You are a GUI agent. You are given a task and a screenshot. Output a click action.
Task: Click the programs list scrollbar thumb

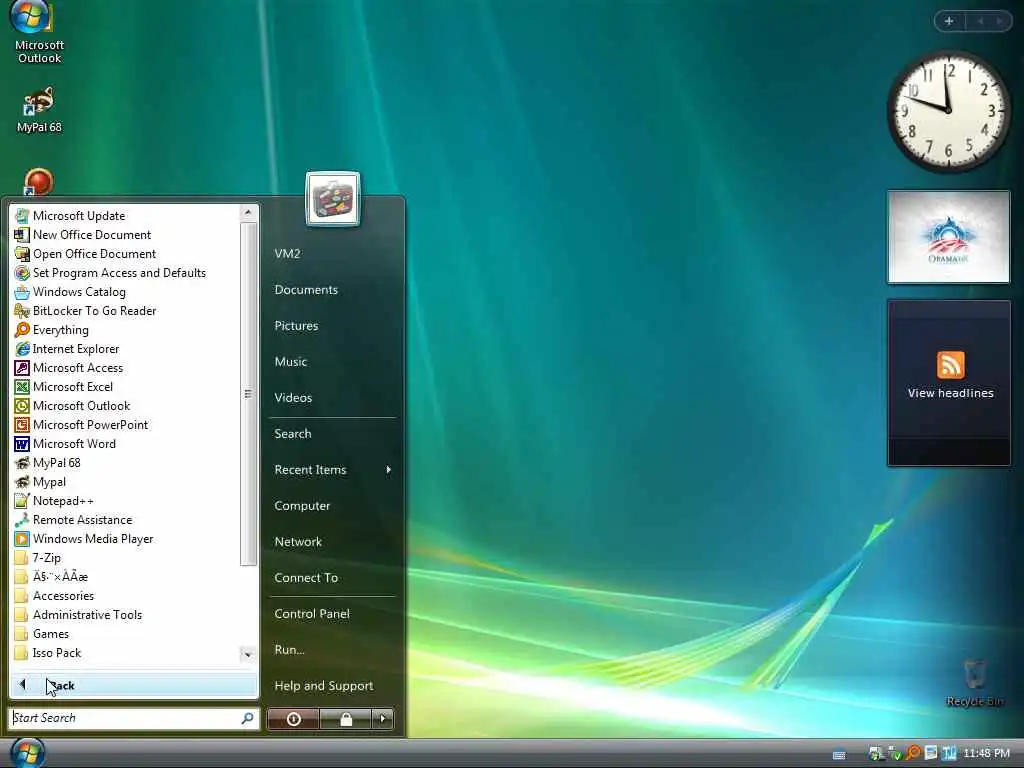tap(248, 394)
